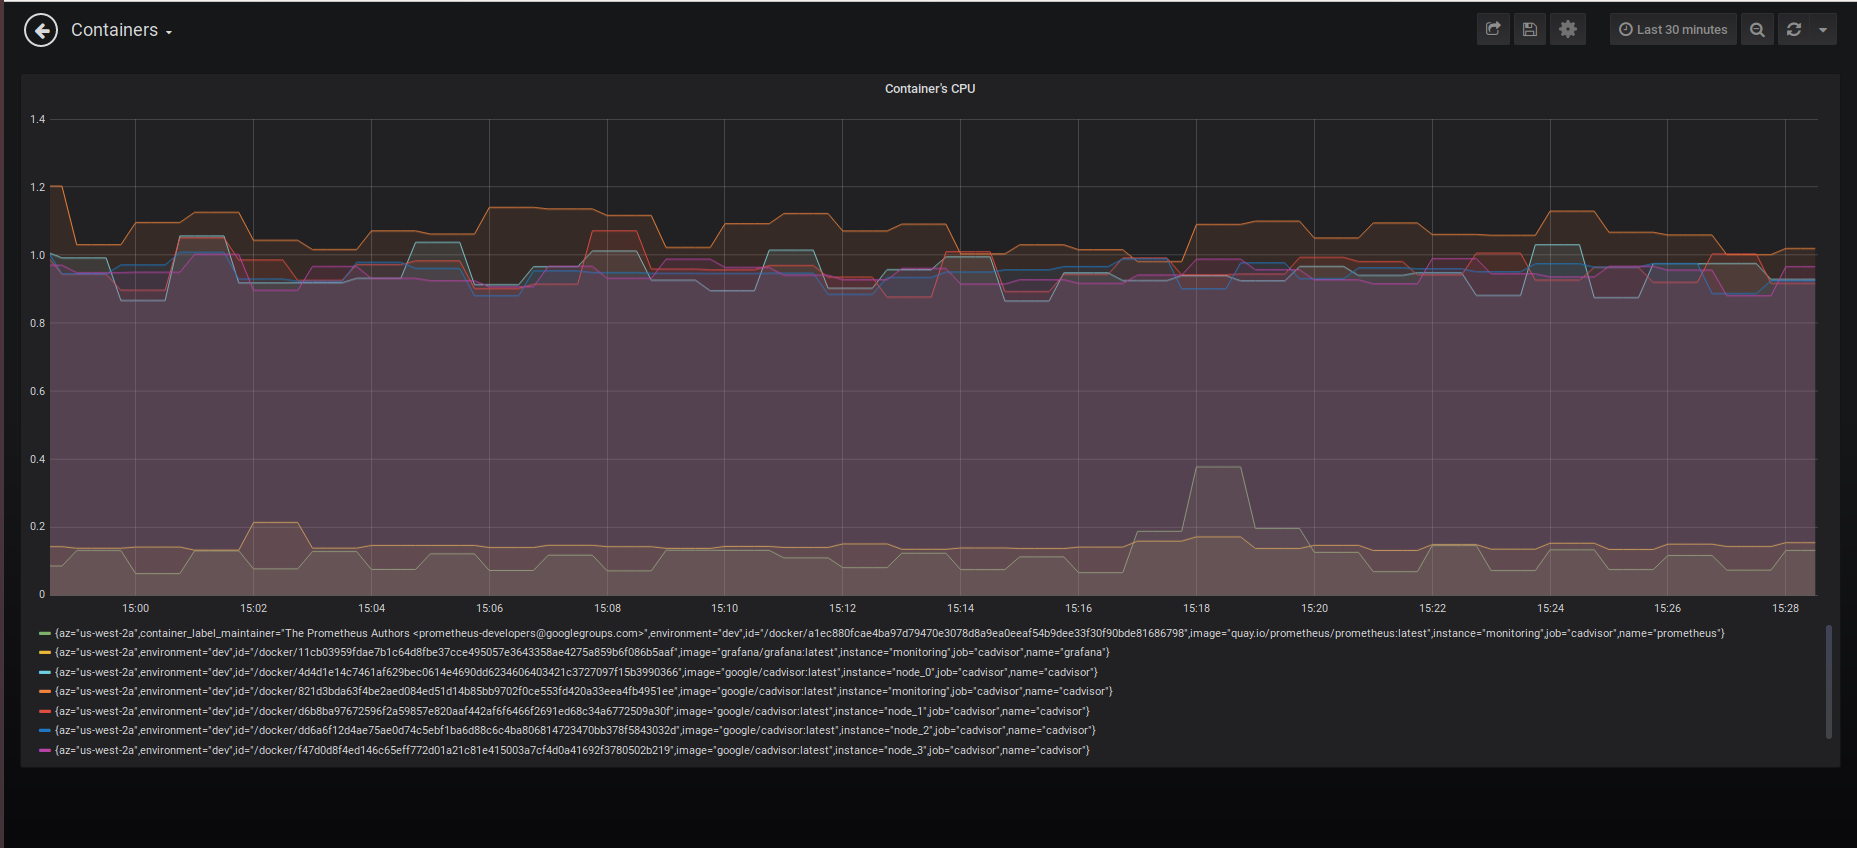Toggle the prometheus series in legend

click(890, 633)
